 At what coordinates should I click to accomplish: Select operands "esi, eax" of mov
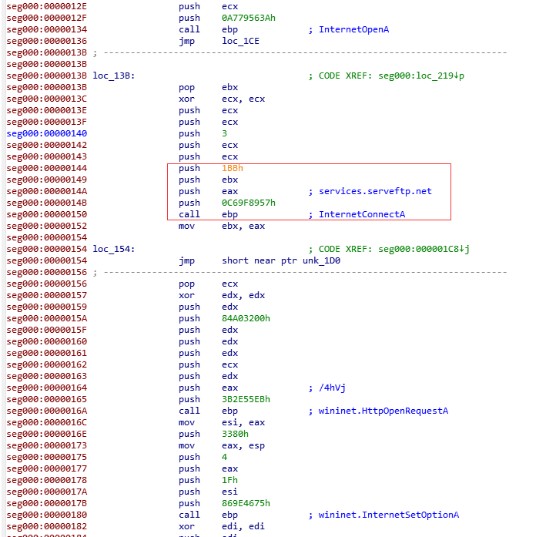(243, 423)
